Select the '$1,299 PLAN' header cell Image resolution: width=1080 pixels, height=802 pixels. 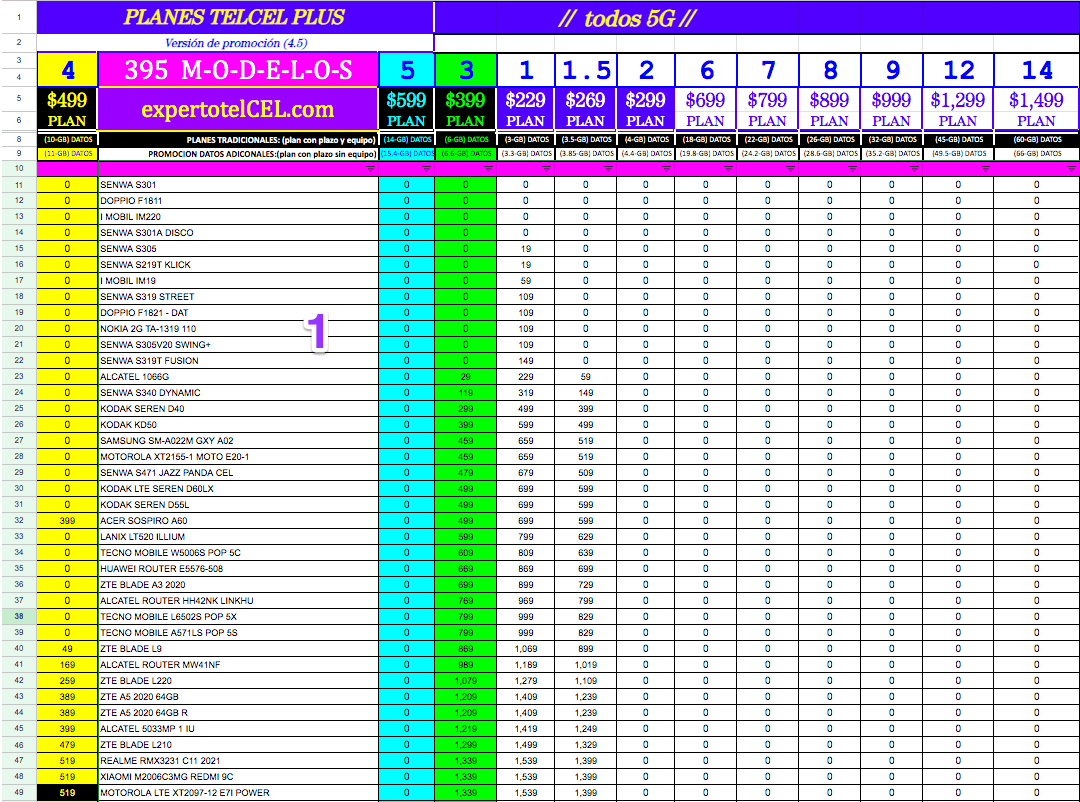click(958, 109)
